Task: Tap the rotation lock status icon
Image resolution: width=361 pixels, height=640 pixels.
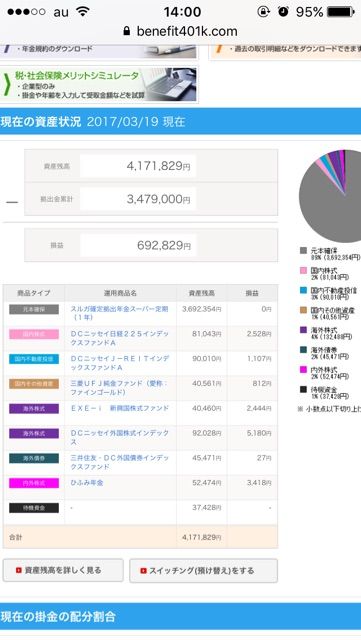Action: pyautogui.click(x=263, y=11)
